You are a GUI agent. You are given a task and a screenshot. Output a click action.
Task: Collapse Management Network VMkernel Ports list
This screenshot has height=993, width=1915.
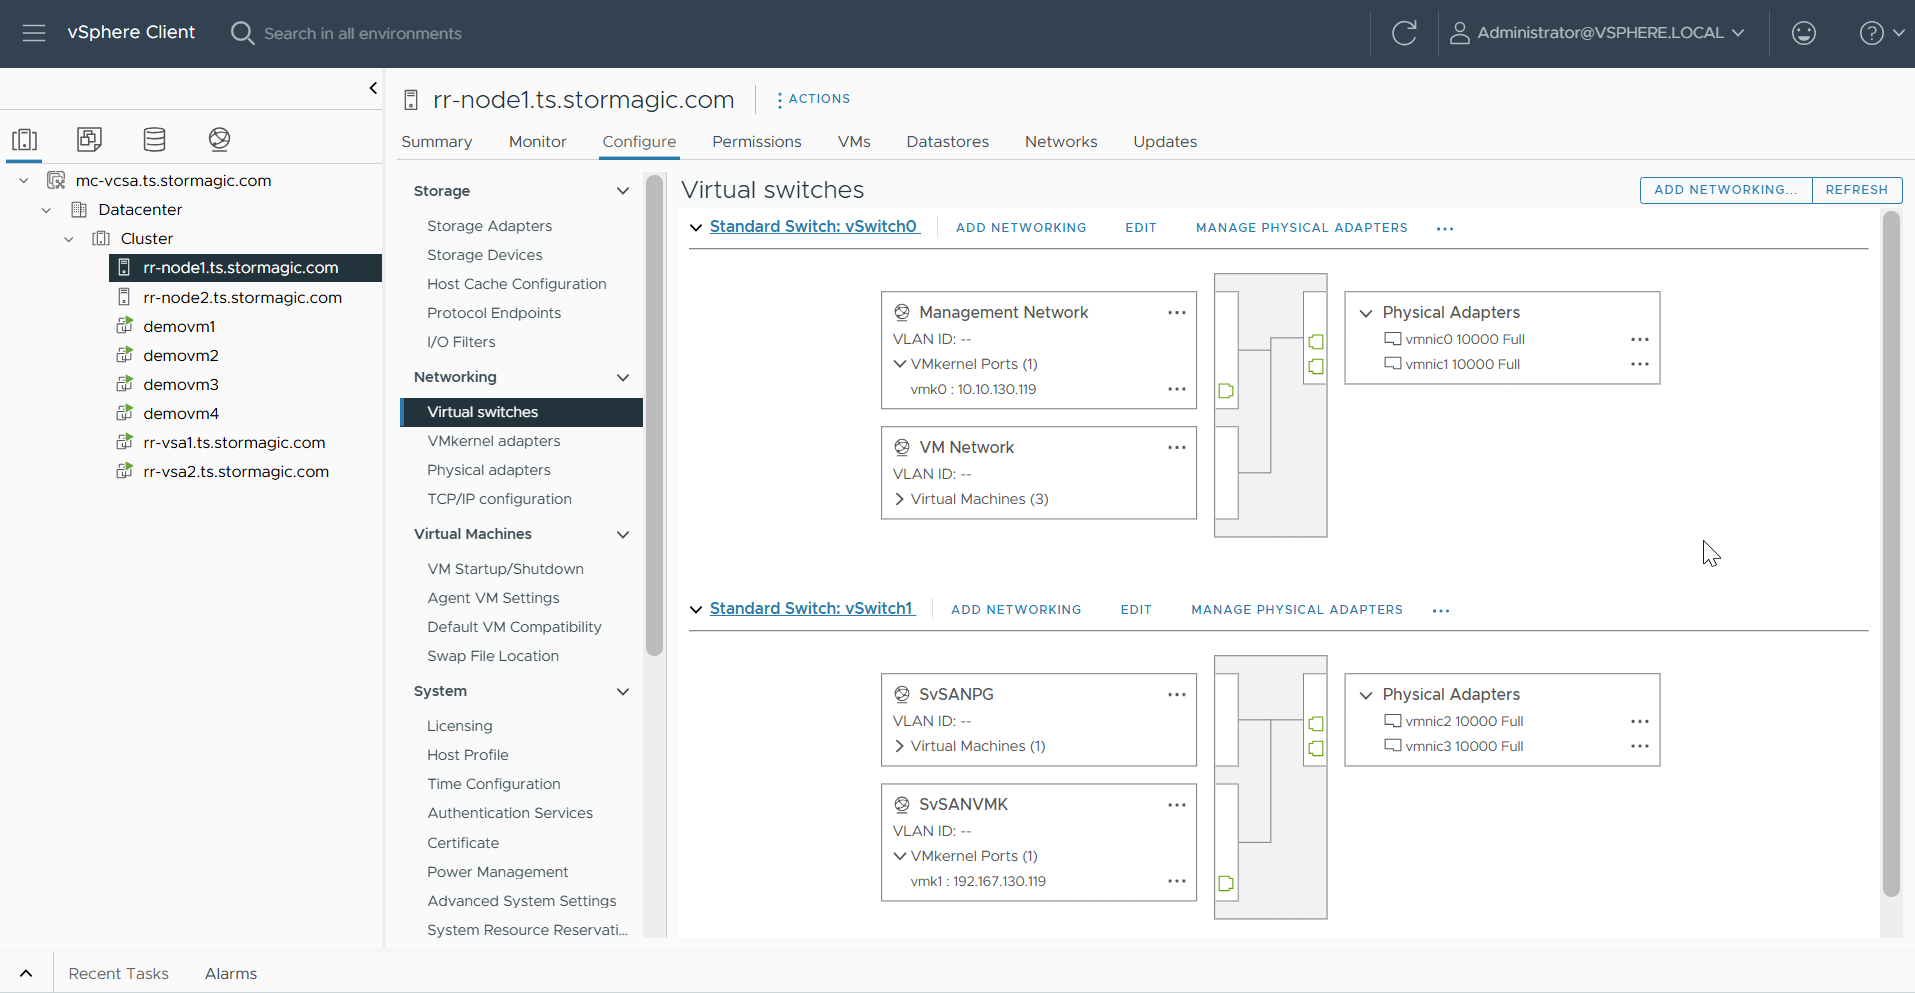pyautogui.click(x=900, y=364)
